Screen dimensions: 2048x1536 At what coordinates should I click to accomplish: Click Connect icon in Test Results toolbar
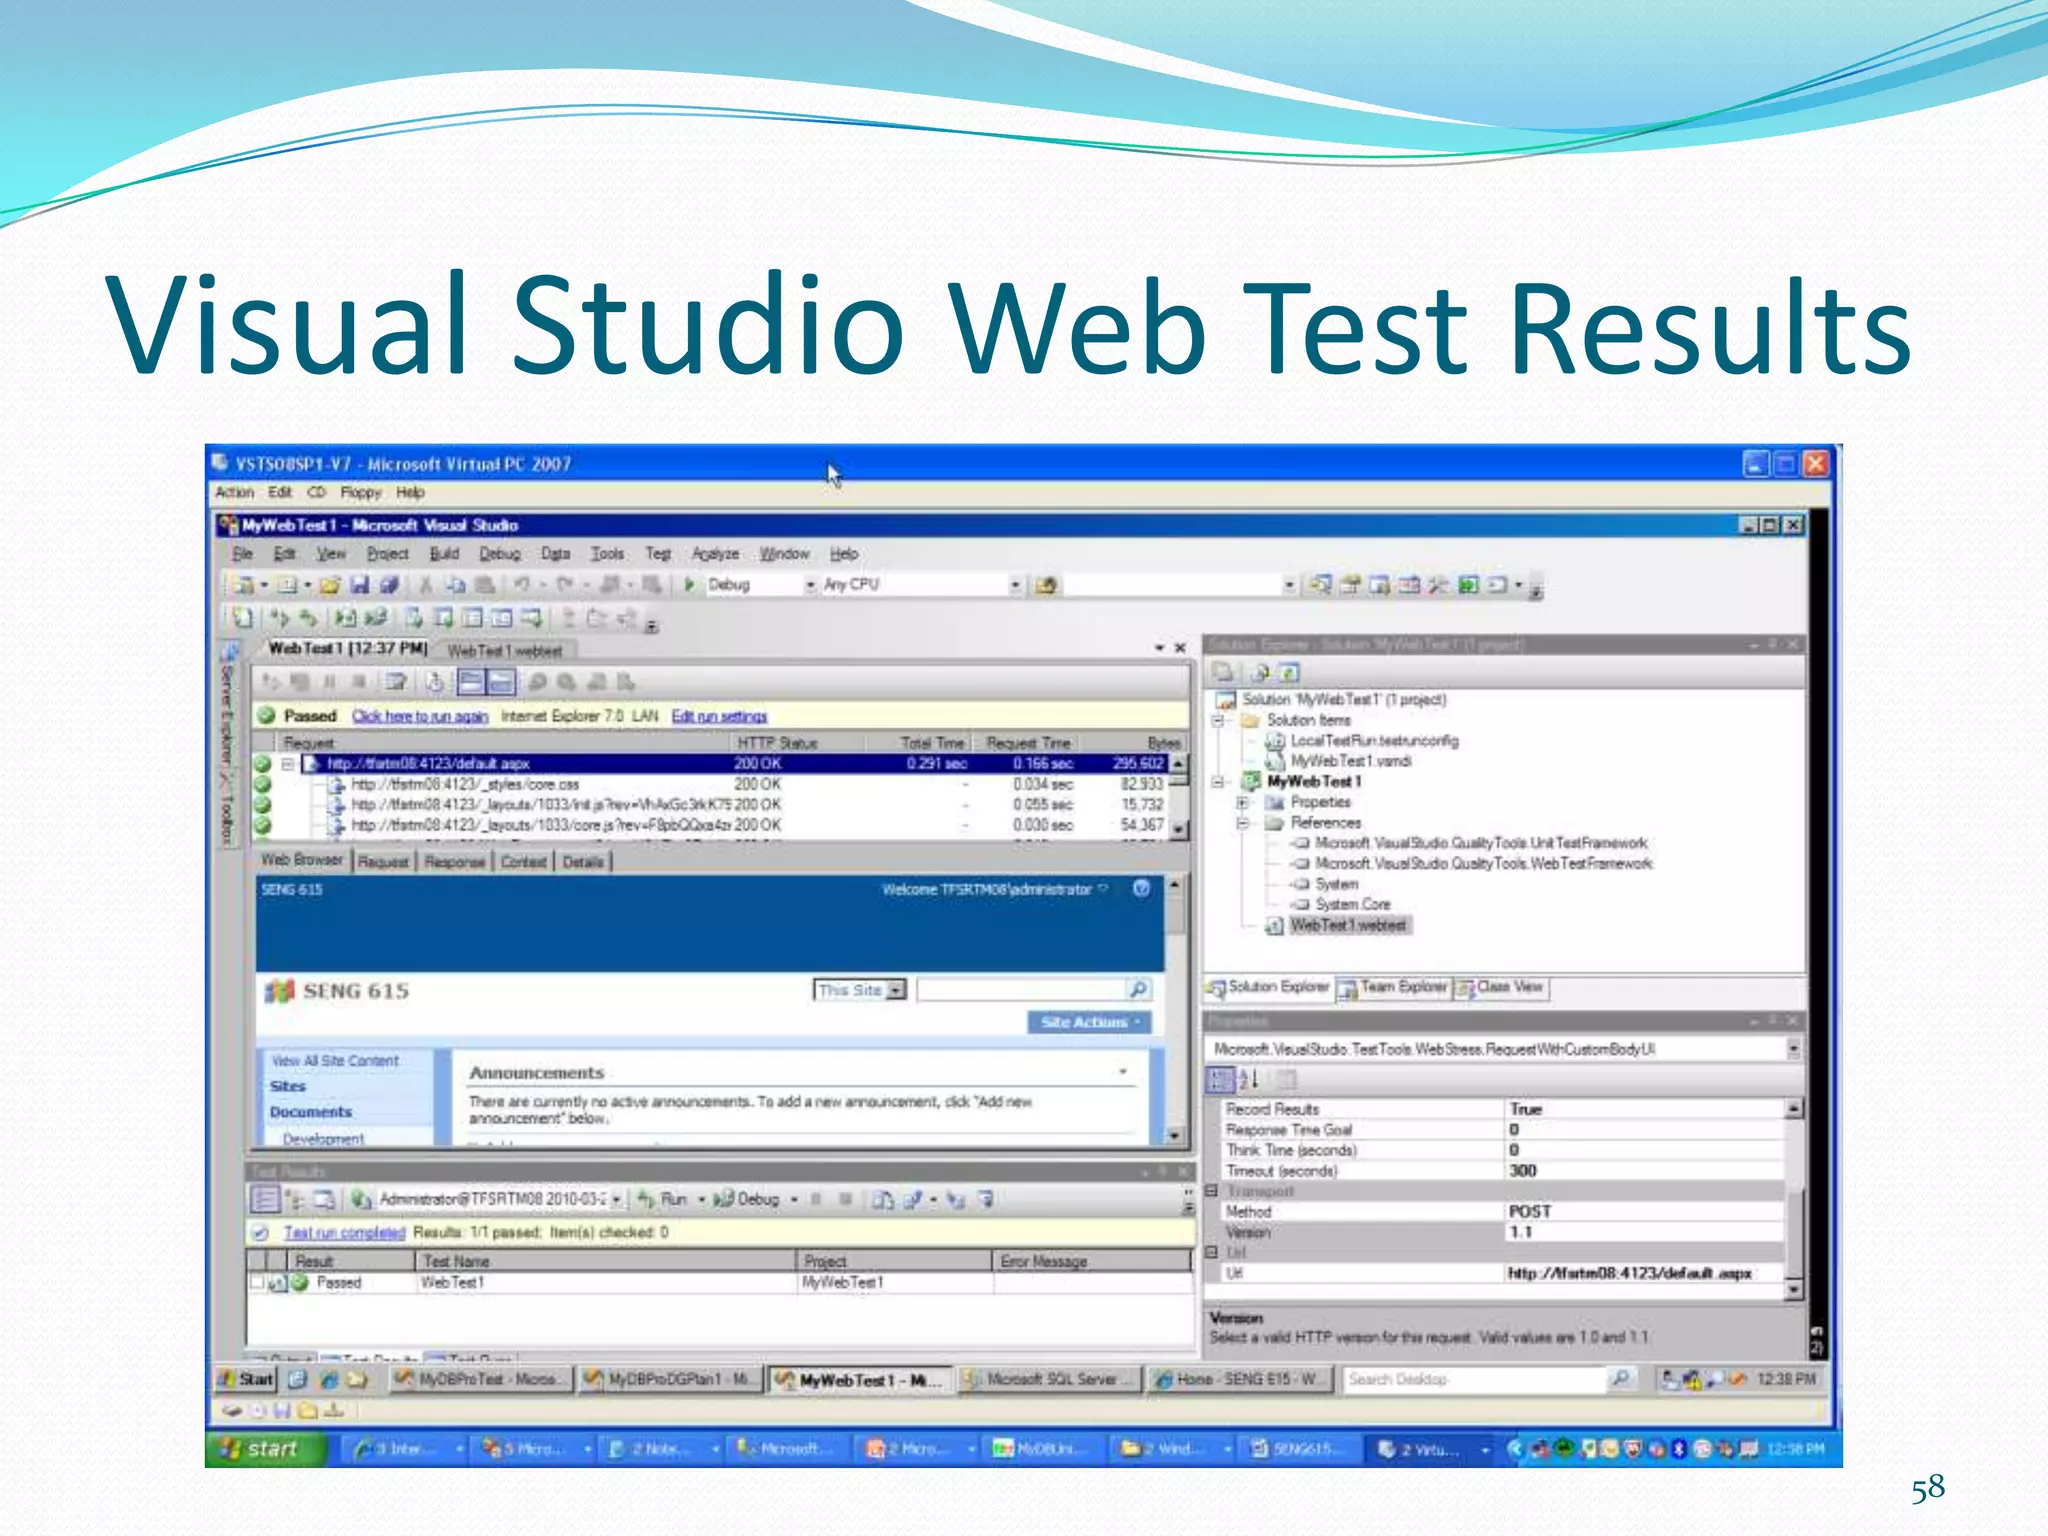pos(360,1199)
